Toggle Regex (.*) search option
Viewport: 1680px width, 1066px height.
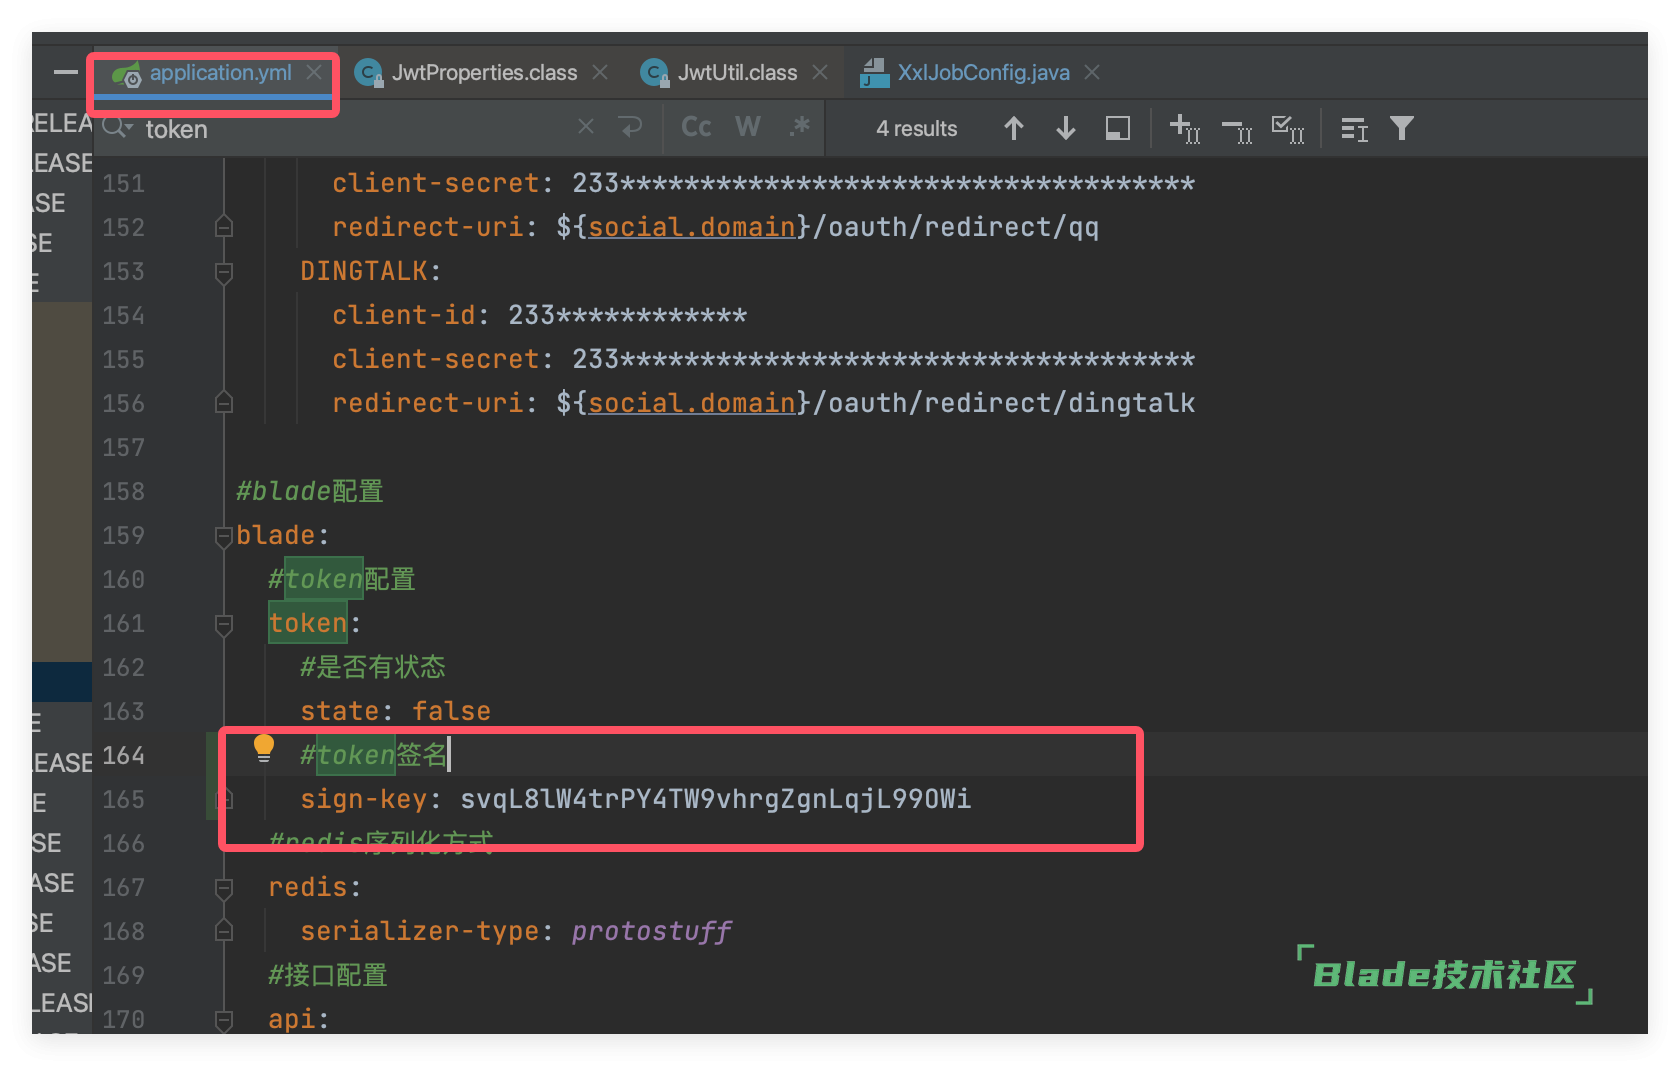pyautogui.click(x=799, y=127)
